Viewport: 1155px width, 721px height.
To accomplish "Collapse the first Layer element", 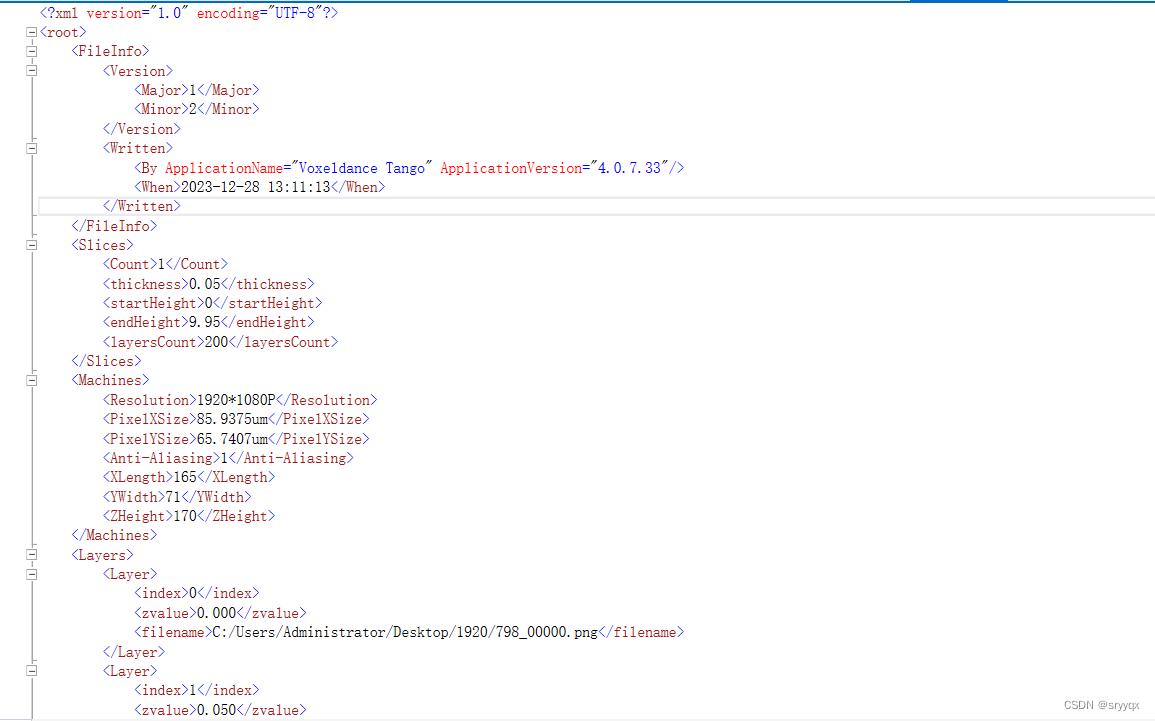I will point(31,573).
